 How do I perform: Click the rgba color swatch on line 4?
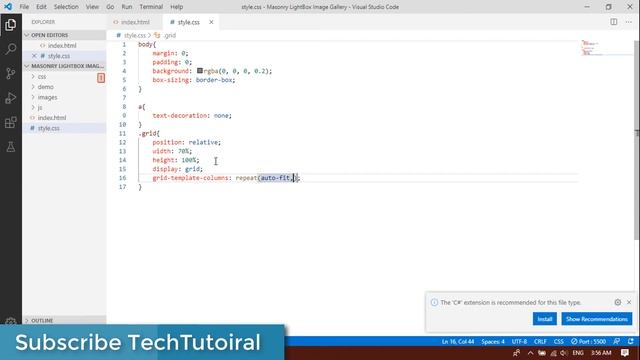tap(200, 71)
